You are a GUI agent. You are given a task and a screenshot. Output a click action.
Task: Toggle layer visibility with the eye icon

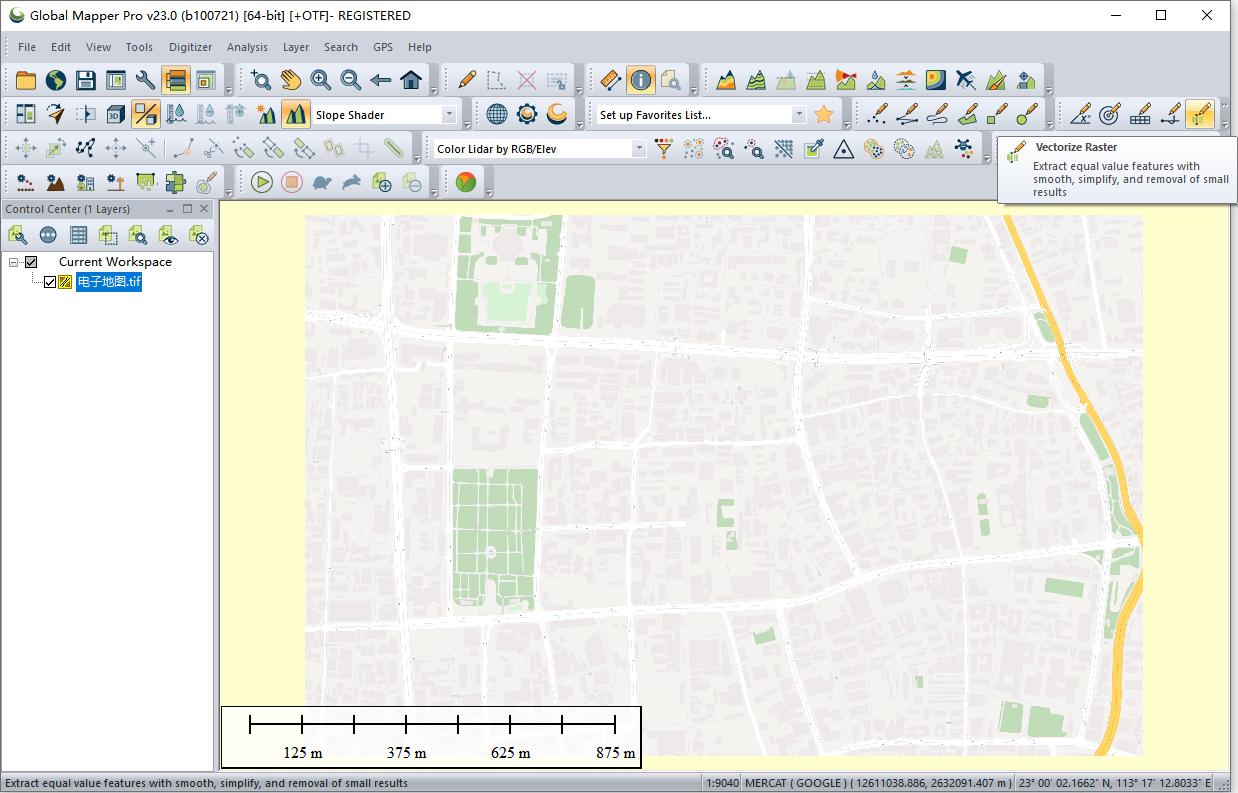(x=169, y=236)
